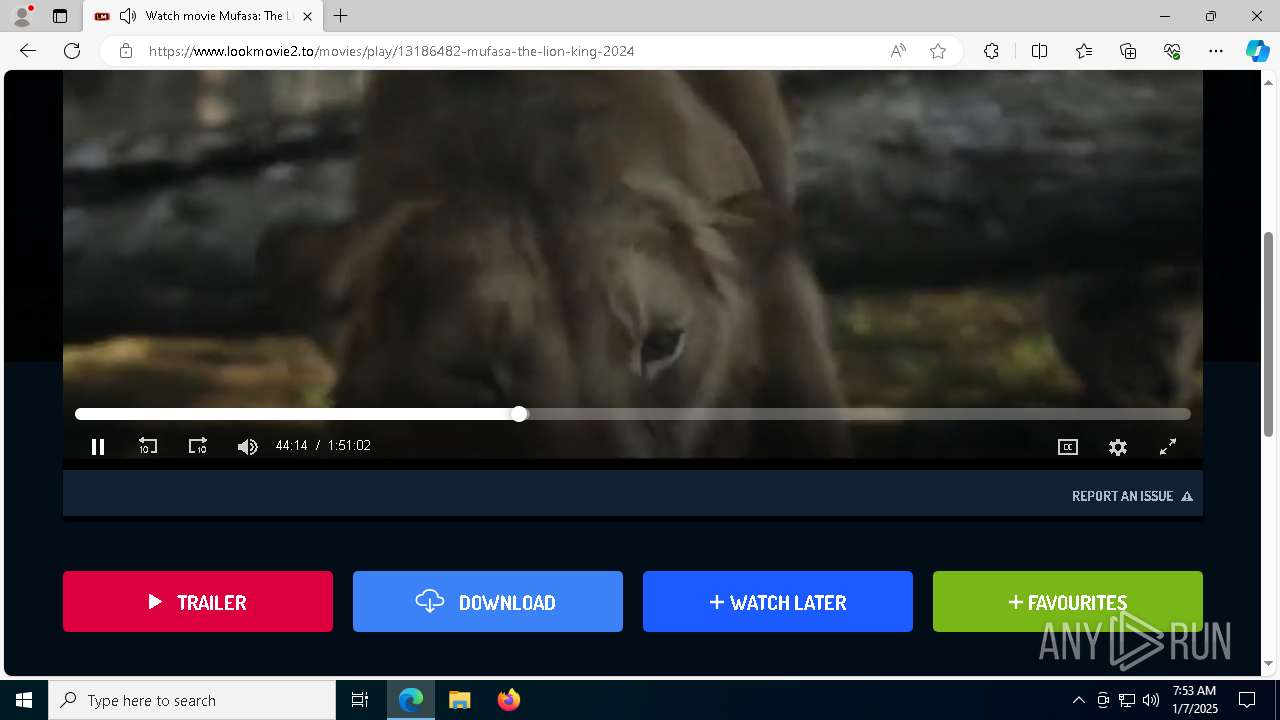Open File Explorer from taskbar

(x=460, y=700)
